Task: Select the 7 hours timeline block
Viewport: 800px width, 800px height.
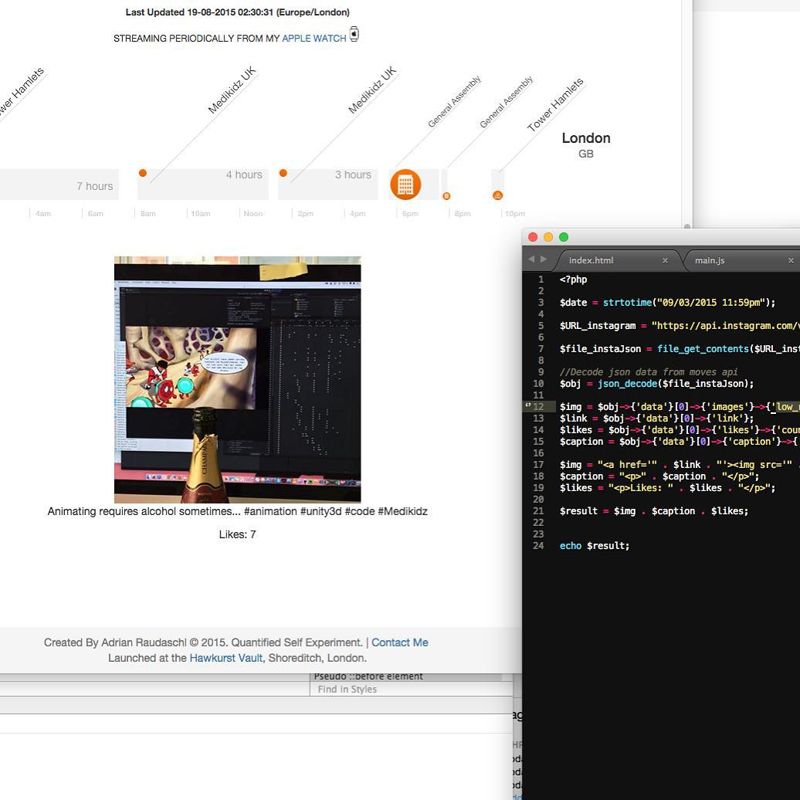Action: pos(58,185)
